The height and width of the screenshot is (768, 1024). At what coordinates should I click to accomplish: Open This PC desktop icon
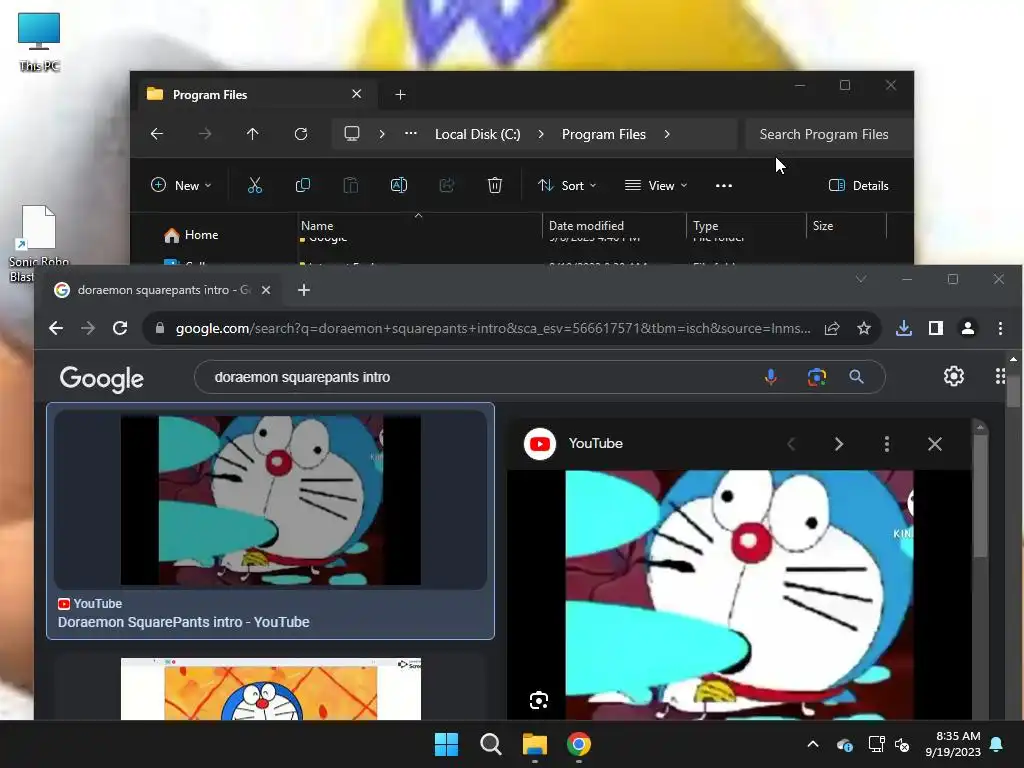click(39, 41)
